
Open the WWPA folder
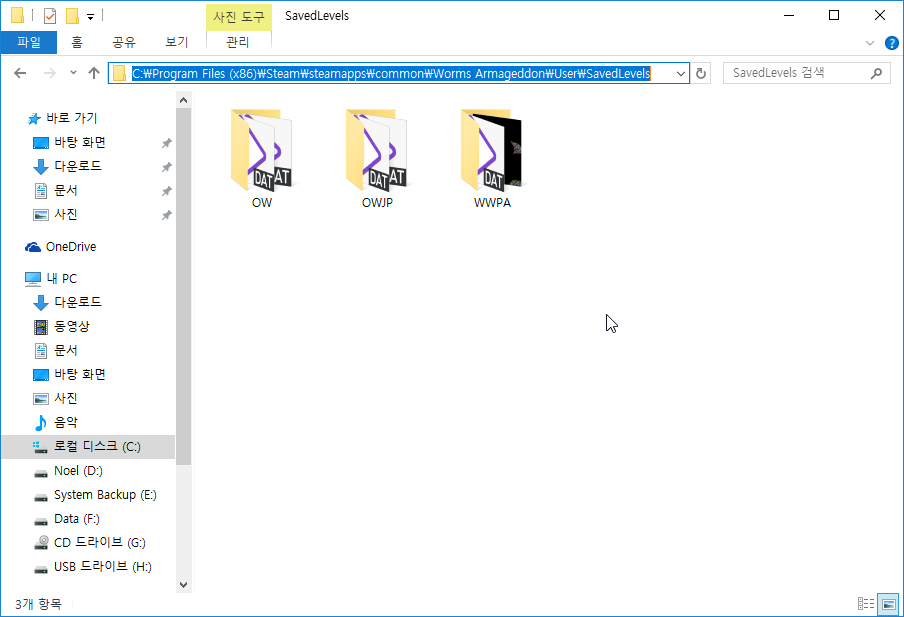click(x=492, y=157)
